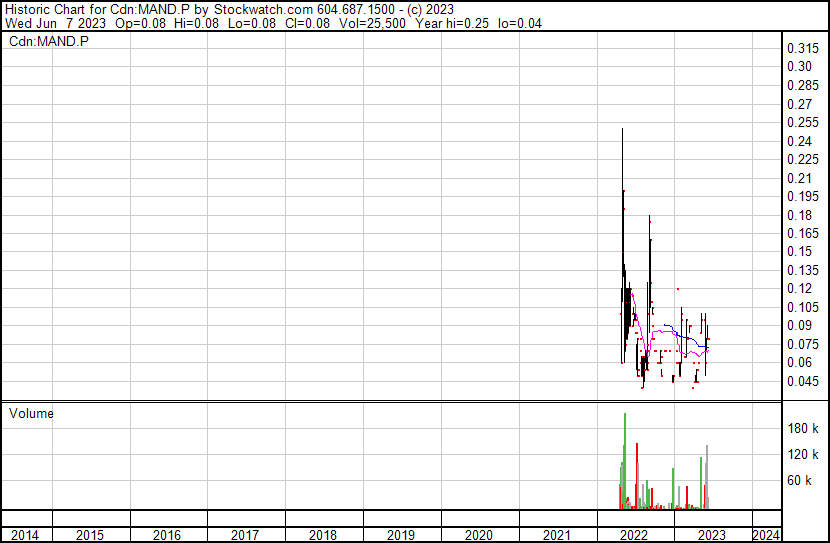Click the 0.18 price axis value
The image size is (830, 543).
pos(799,215)
